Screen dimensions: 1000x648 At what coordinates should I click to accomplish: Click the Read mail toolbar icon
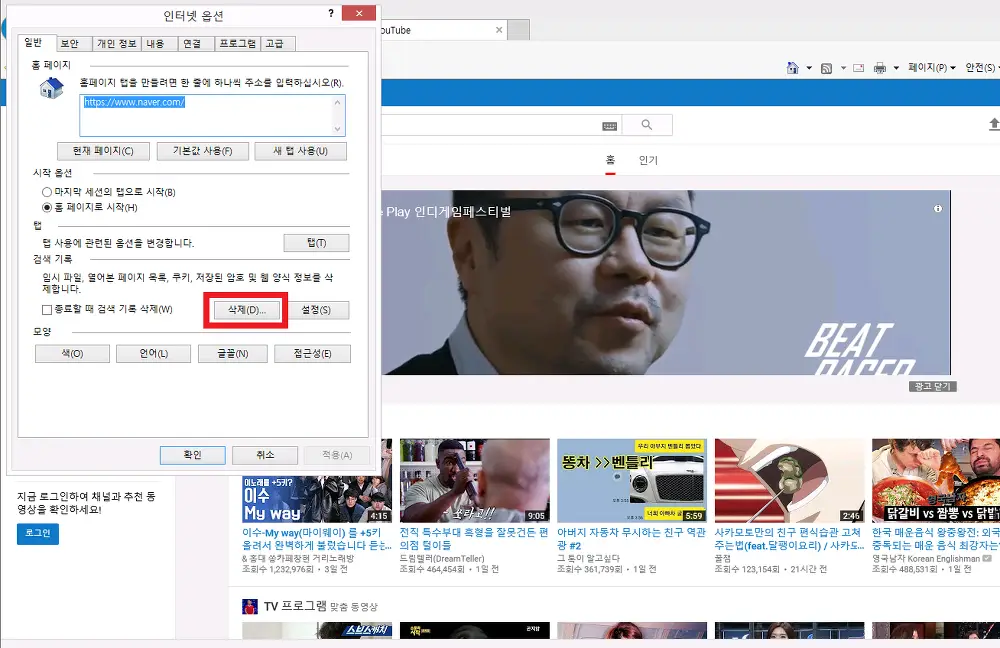(859, 68)
